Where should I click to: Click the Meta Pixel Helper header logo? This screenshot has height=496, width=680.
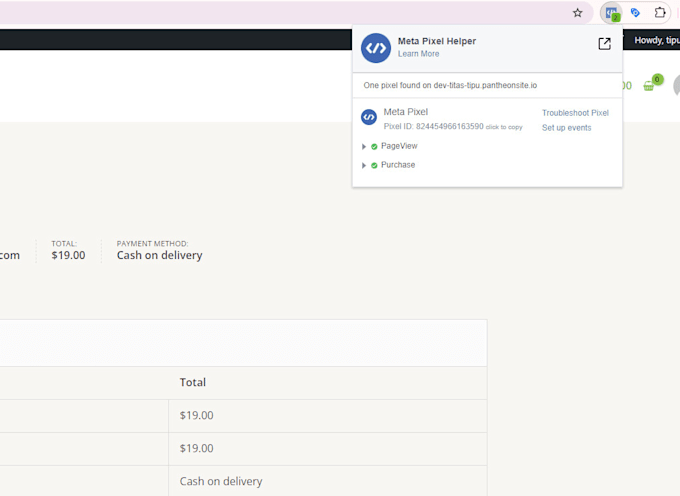(376, 47)
